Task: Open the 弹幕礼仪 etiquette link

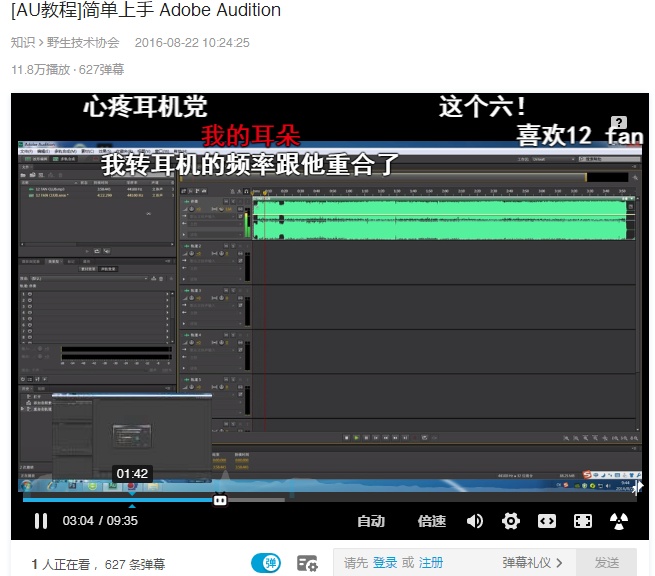Action: 532,563
